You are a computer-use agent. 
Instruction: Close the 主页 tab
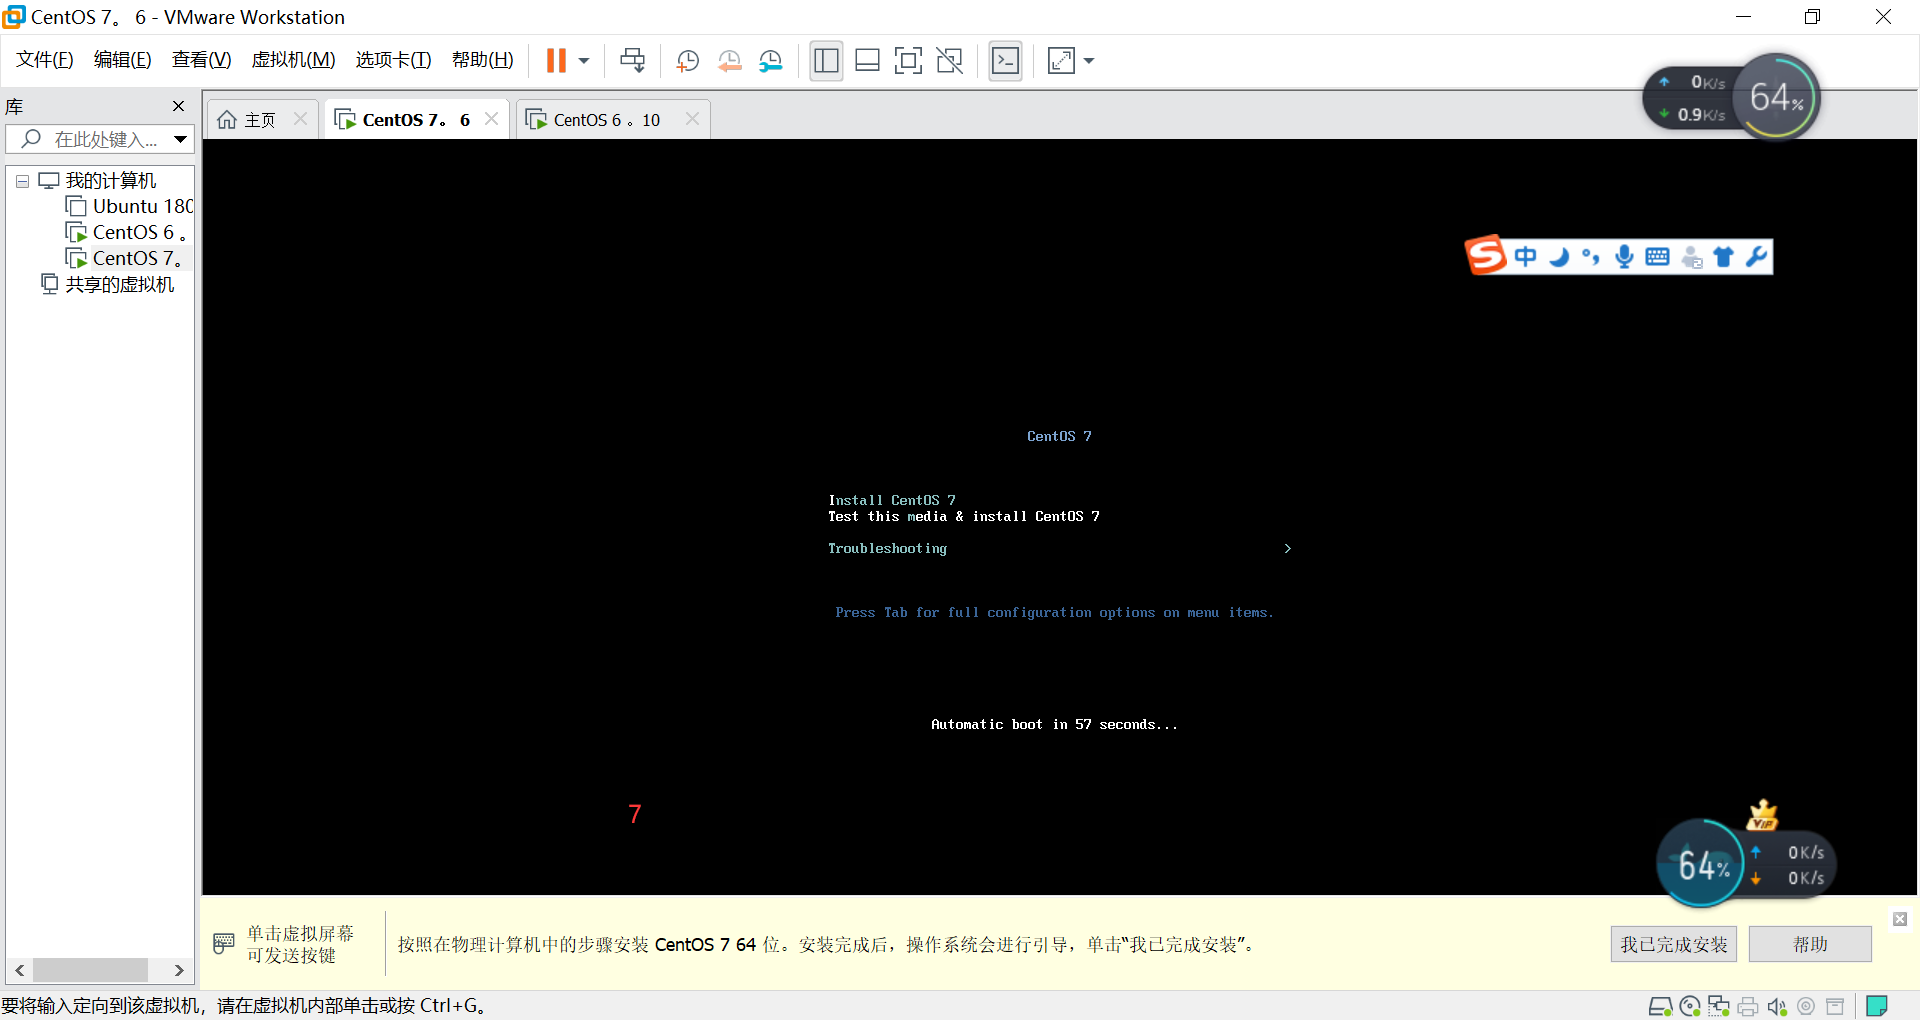point(300,119)
